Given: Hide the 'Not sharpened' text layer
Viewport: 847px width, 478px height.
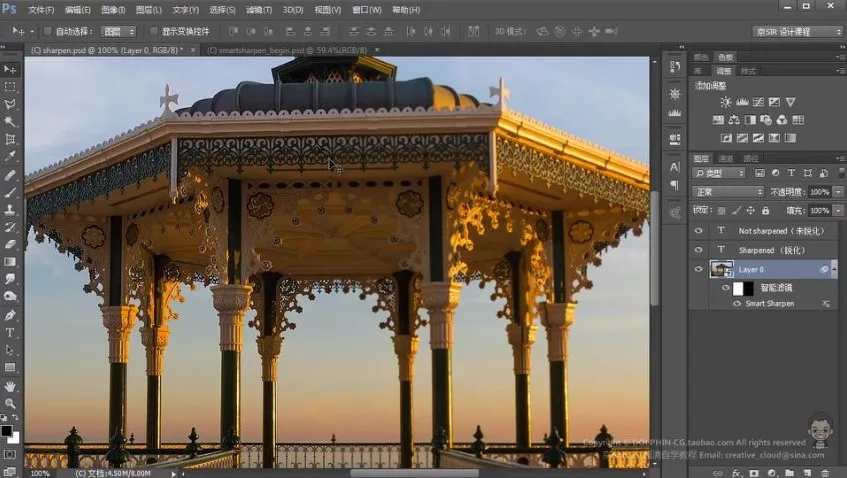Looking at the screenshot, I should click(x=699, y=231).
